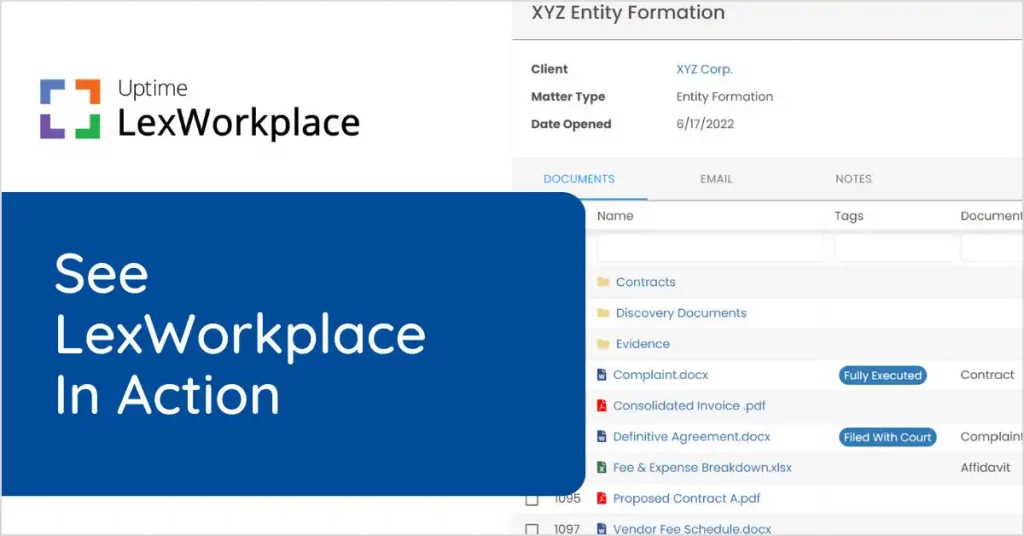Click the XYZ Entity Formation title
Screen dimensions: 1024x536
coord(628,12)
